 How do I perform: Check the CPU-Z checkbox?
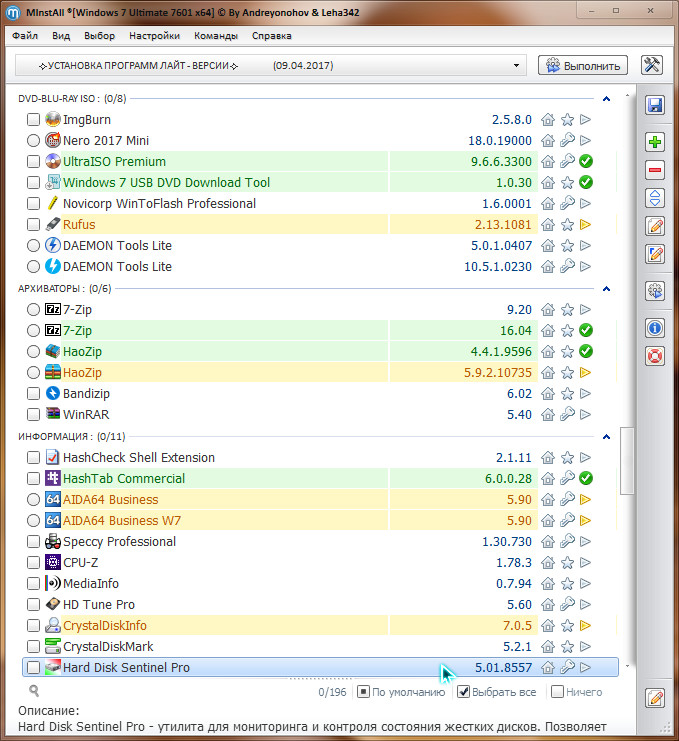pyautogui.click(x=33, y=562)
